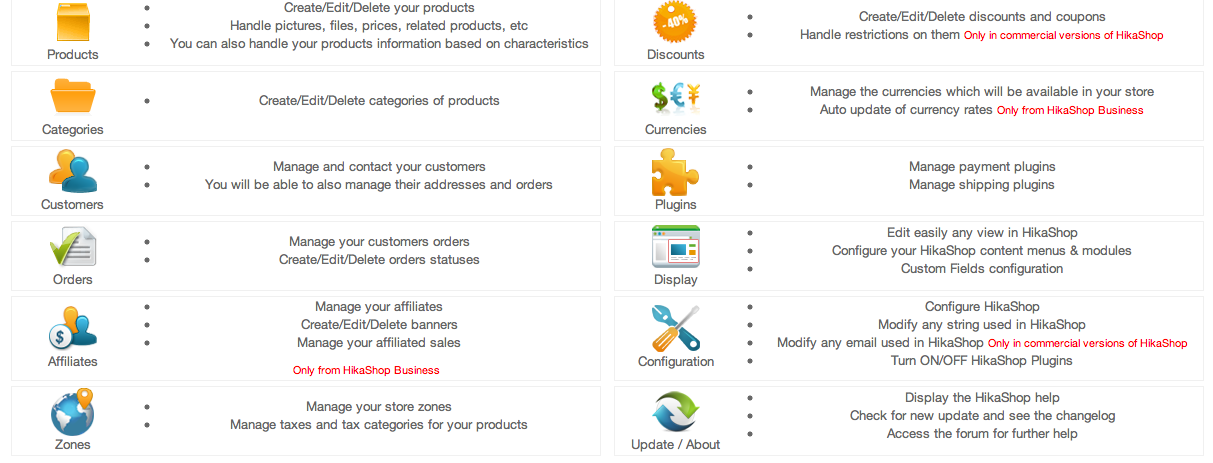Click the Affiliates text label
The image size is (1213, 463).
73,361
